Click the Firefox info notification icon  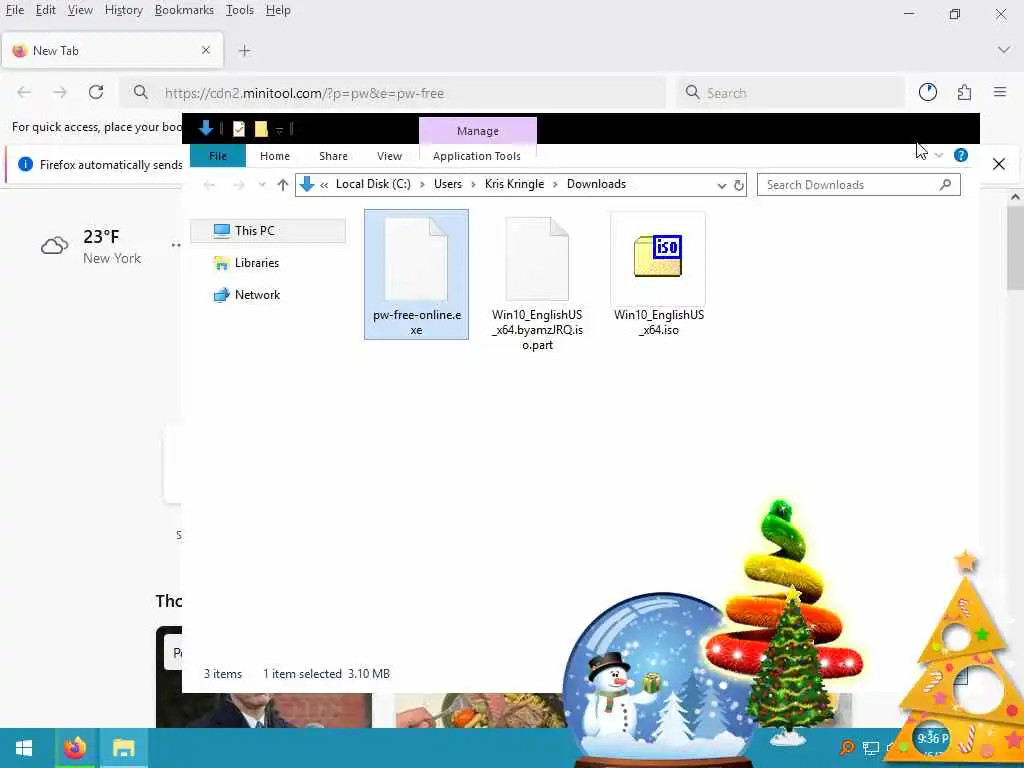click(25, 164)
